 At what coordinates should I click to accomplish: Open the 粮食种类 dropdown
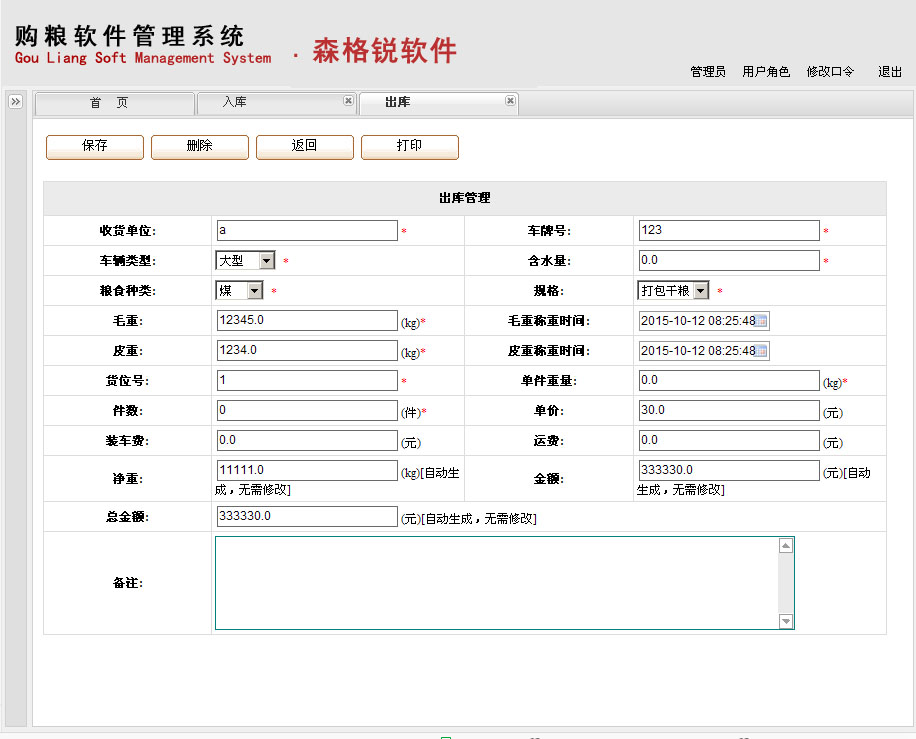[255, 291]
